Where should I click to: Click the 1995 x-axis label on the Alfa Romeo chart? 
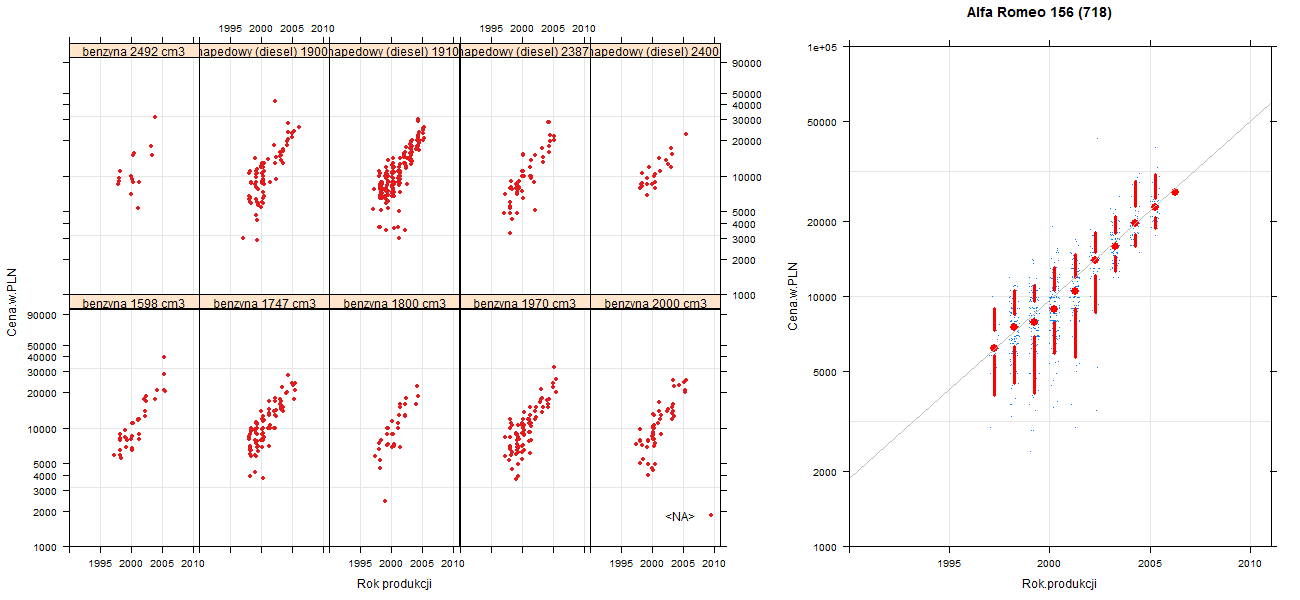pyautogui.click(x=949, y=563)
